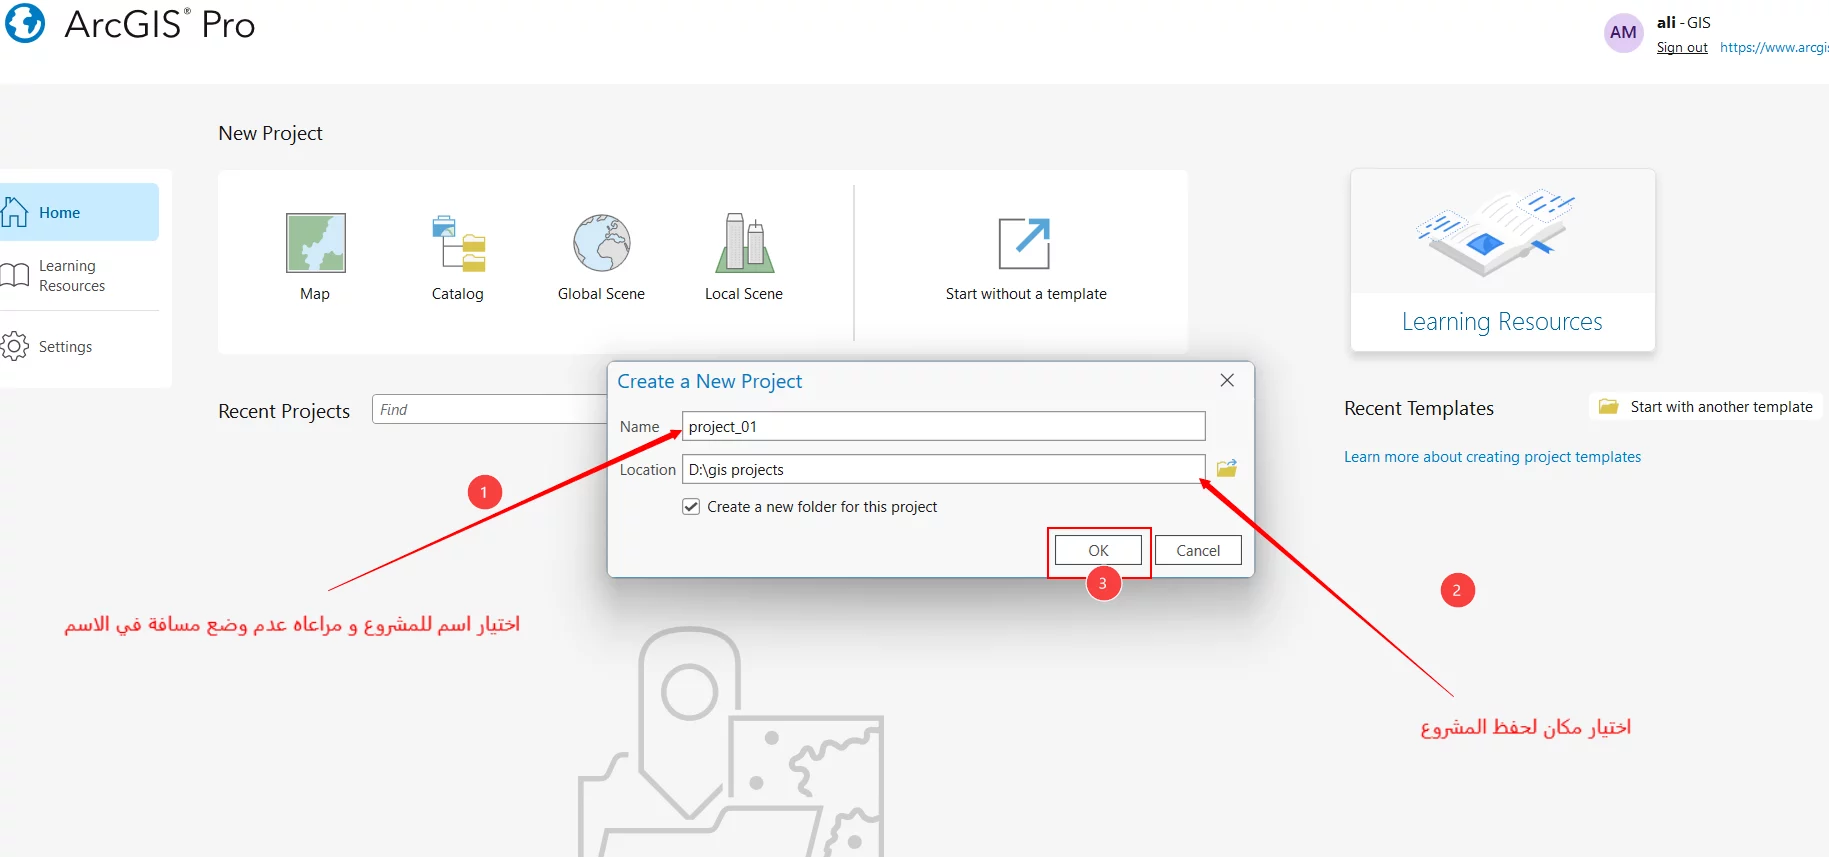Click the Find recent projects search box
This screenshot has width=1829, height=857.
tap(489, 409)
